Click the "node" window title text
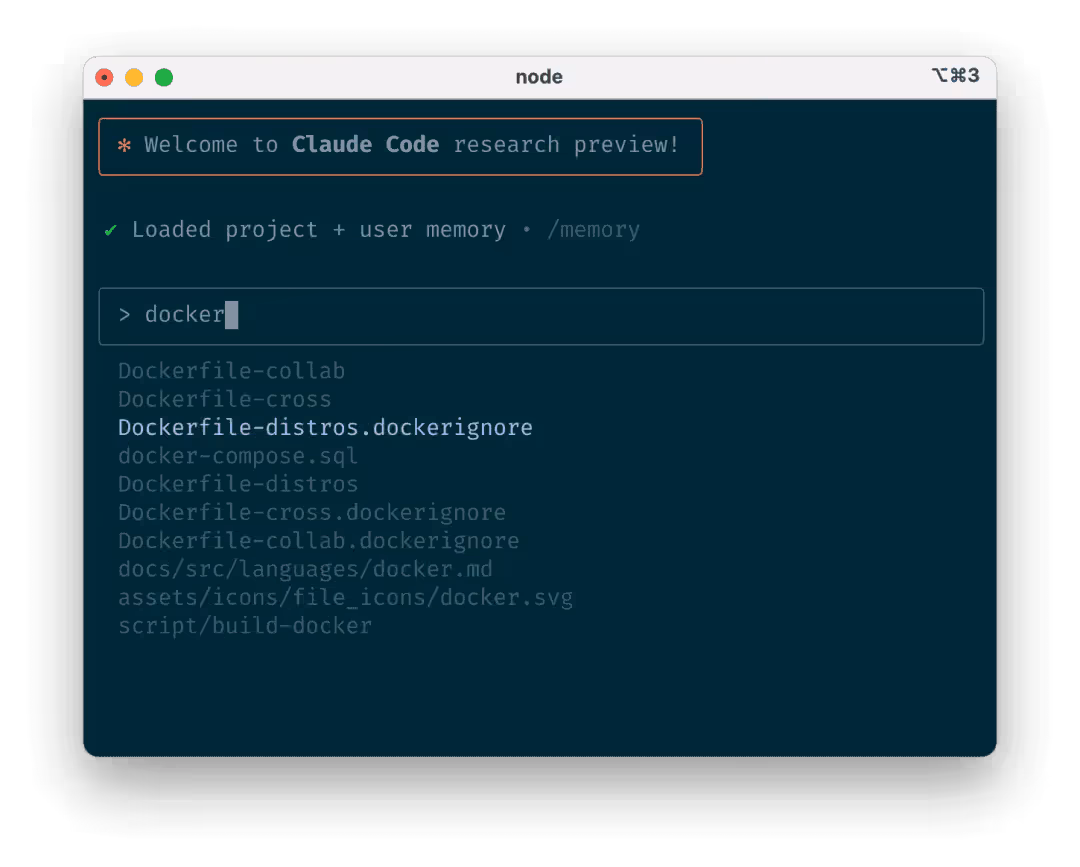The height and width of the screenshot is (867, 1080). click(539, 77)
